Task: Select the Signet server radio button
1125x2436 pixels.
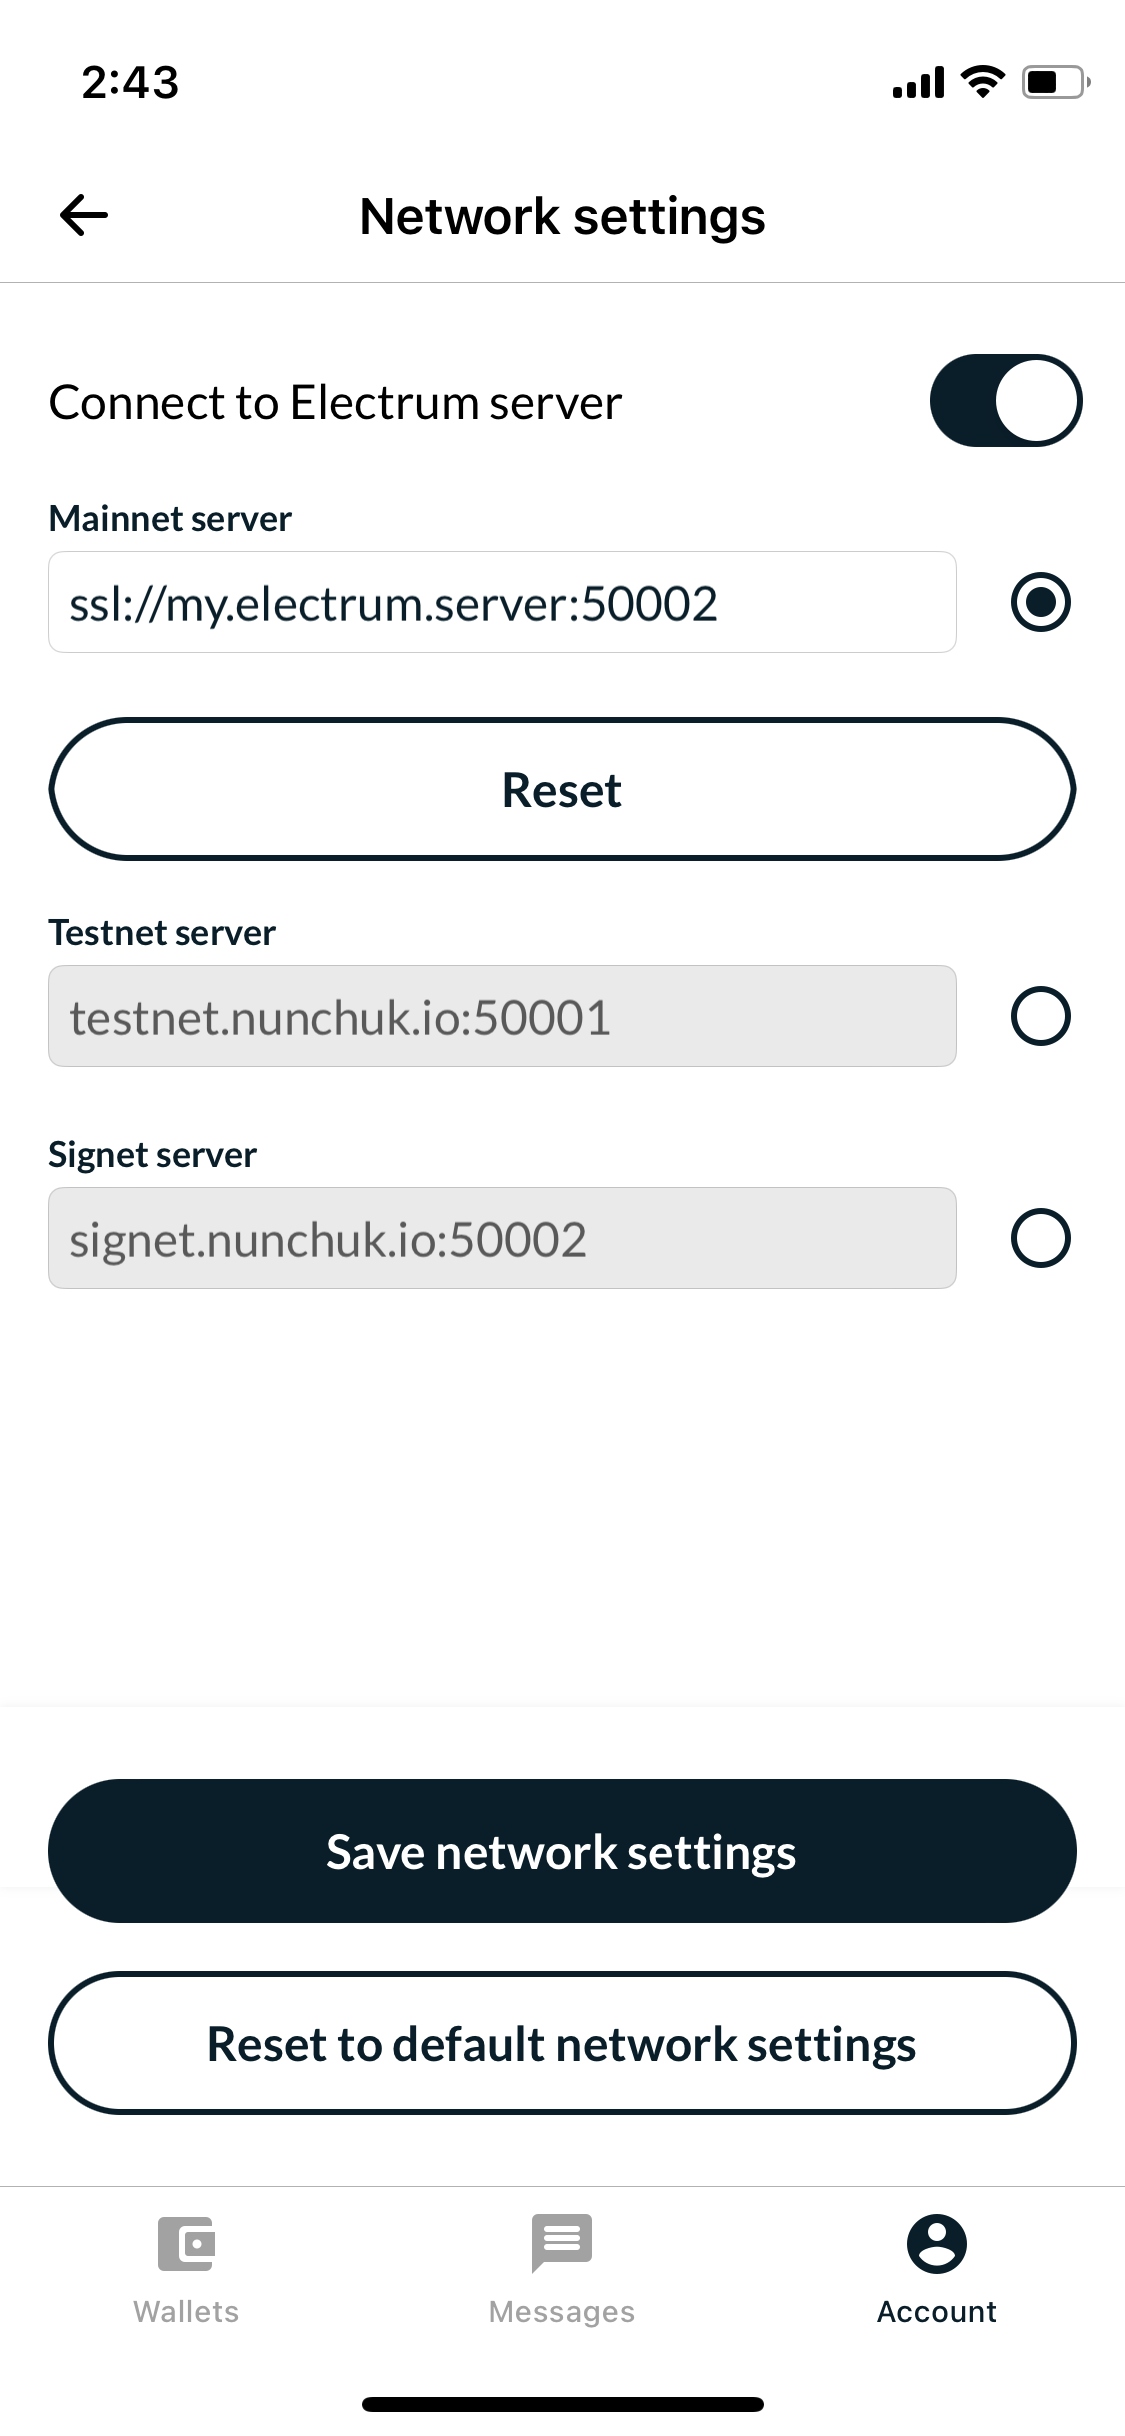Action: tap(1040, 1239)
